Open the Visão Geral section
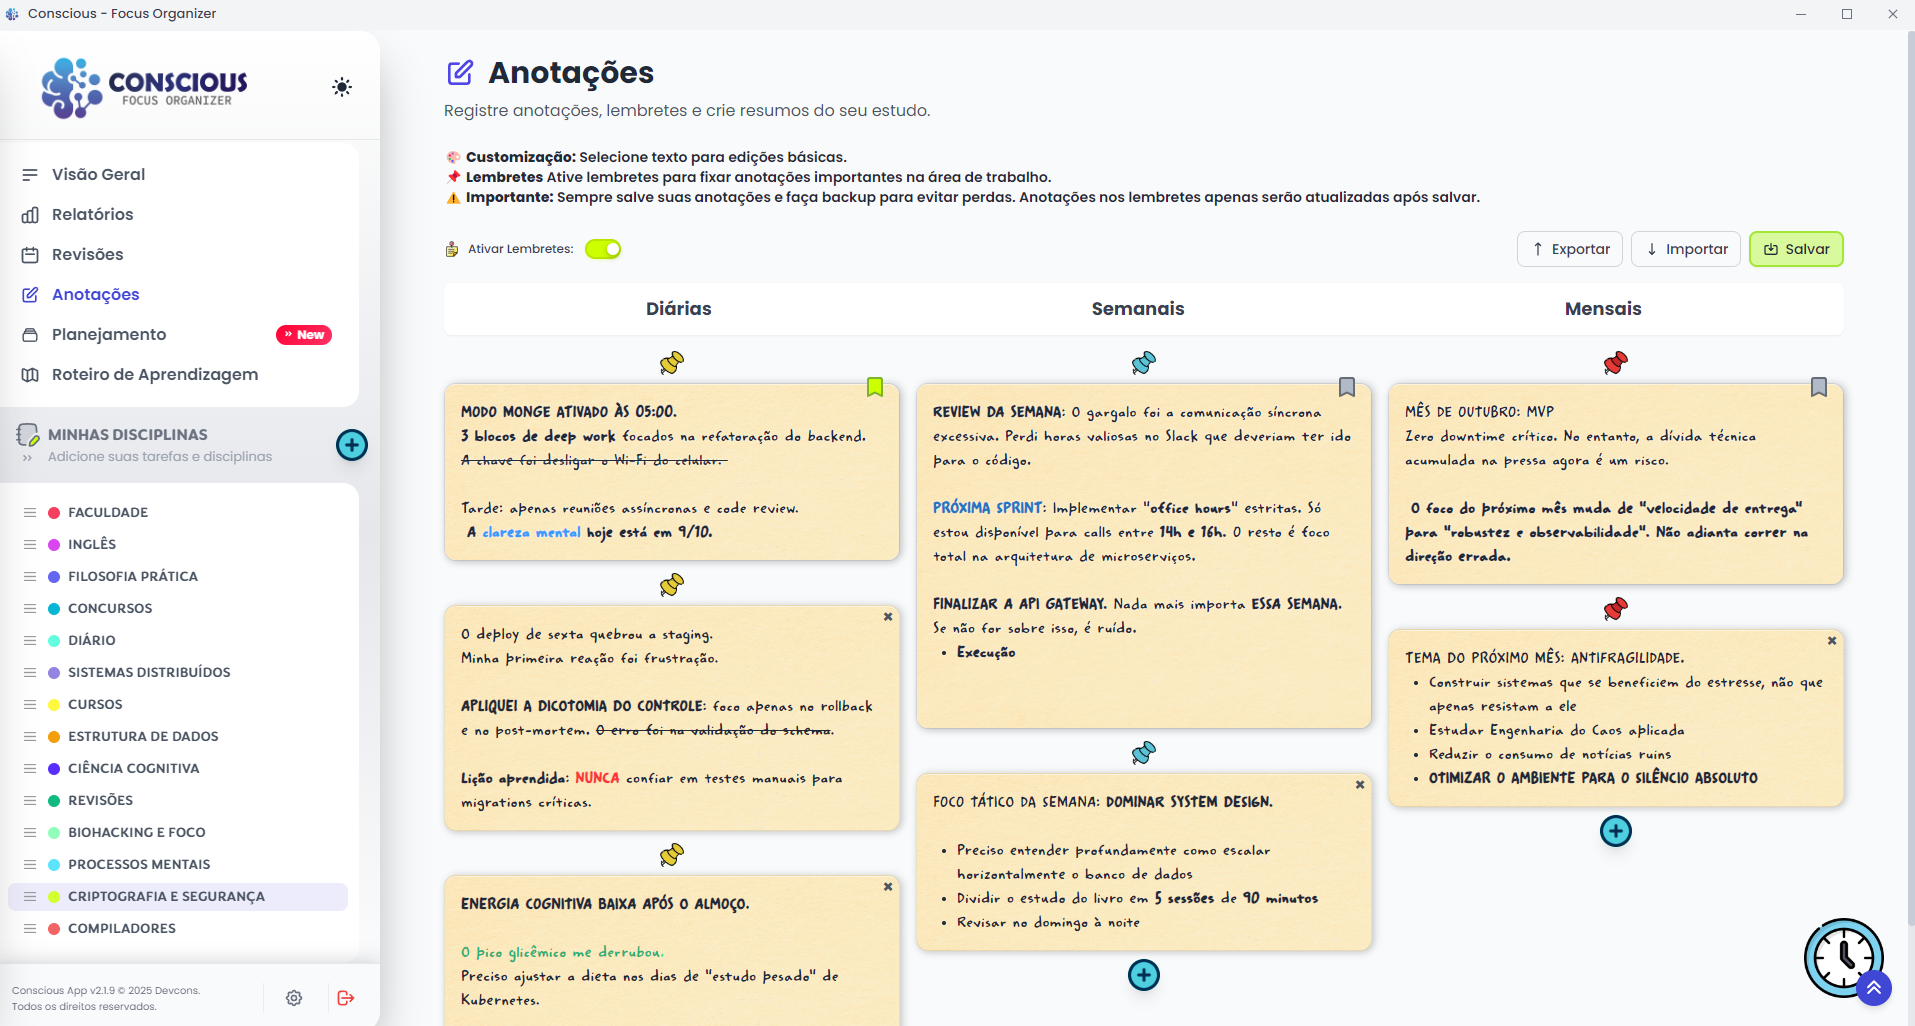This screenshot has width=1915, height=1026. pos(98,174)
